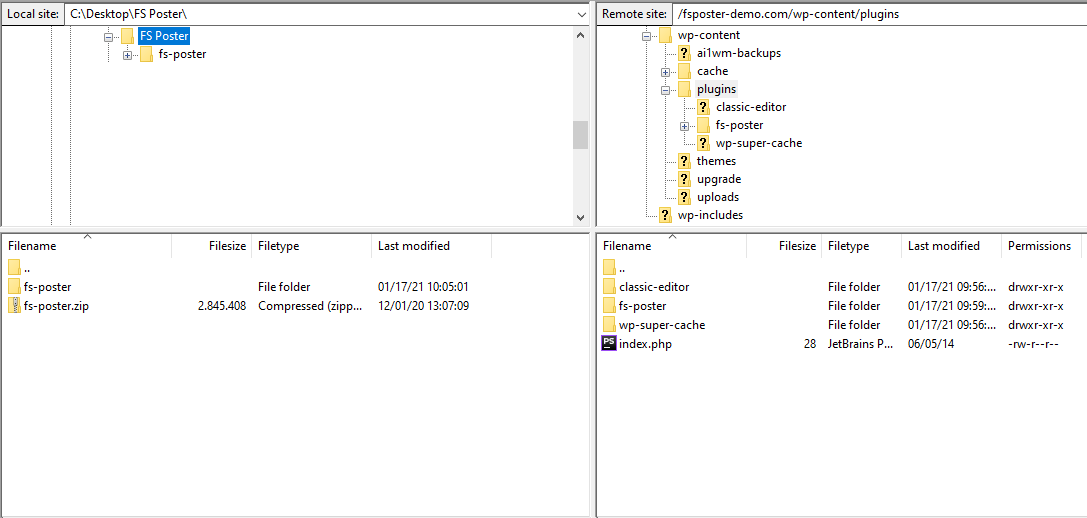Image resolution: width=1087 pixels, height=518 pixels.
Task: Select wp-content in remote tree
Action: point(708,35)
